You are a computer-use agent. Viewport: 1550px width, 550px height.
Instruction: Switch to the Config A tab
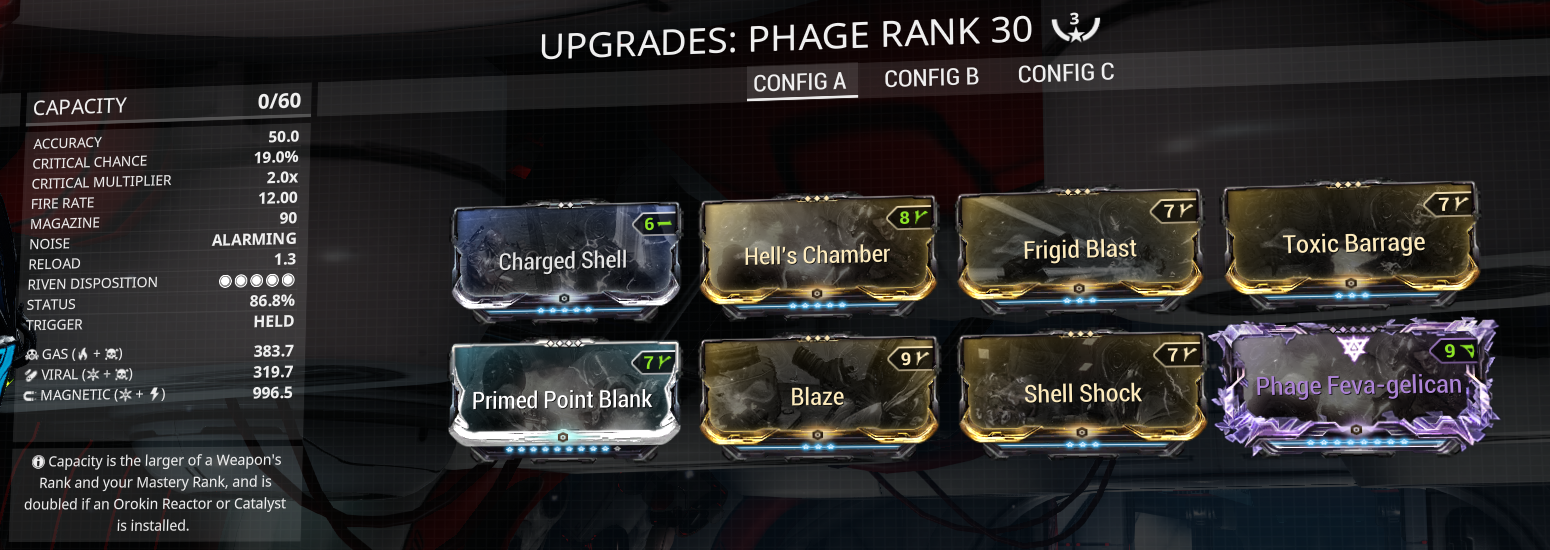800,82
